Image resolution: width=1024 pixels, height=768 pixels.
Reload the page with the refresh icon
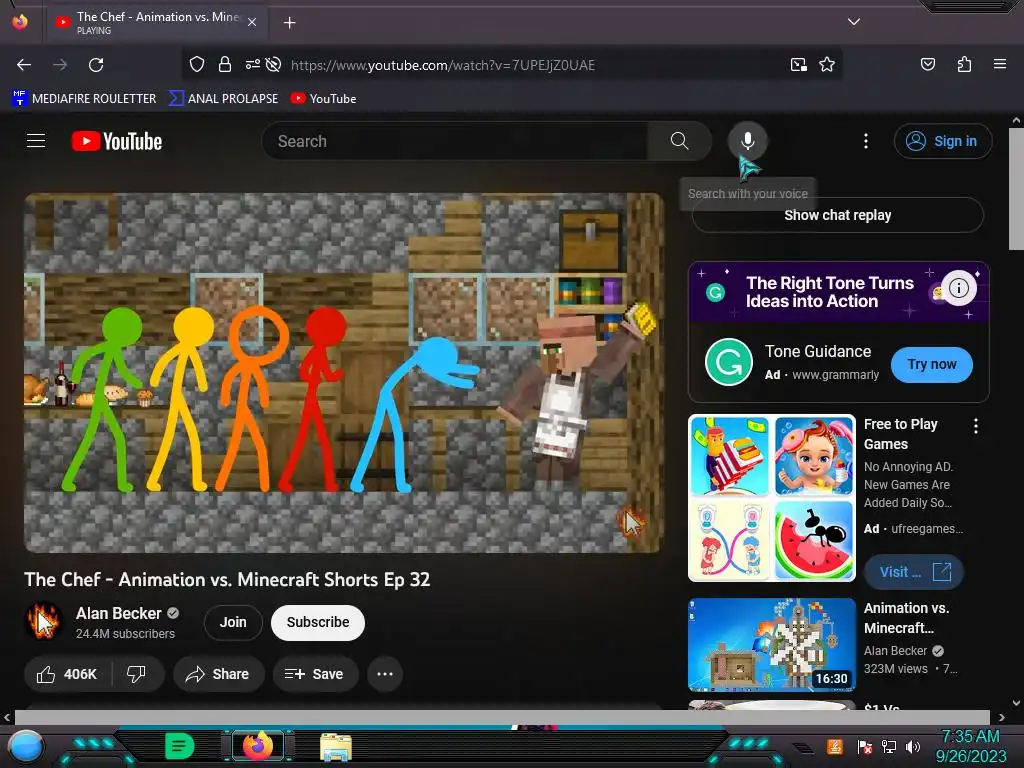coord(96,65)
